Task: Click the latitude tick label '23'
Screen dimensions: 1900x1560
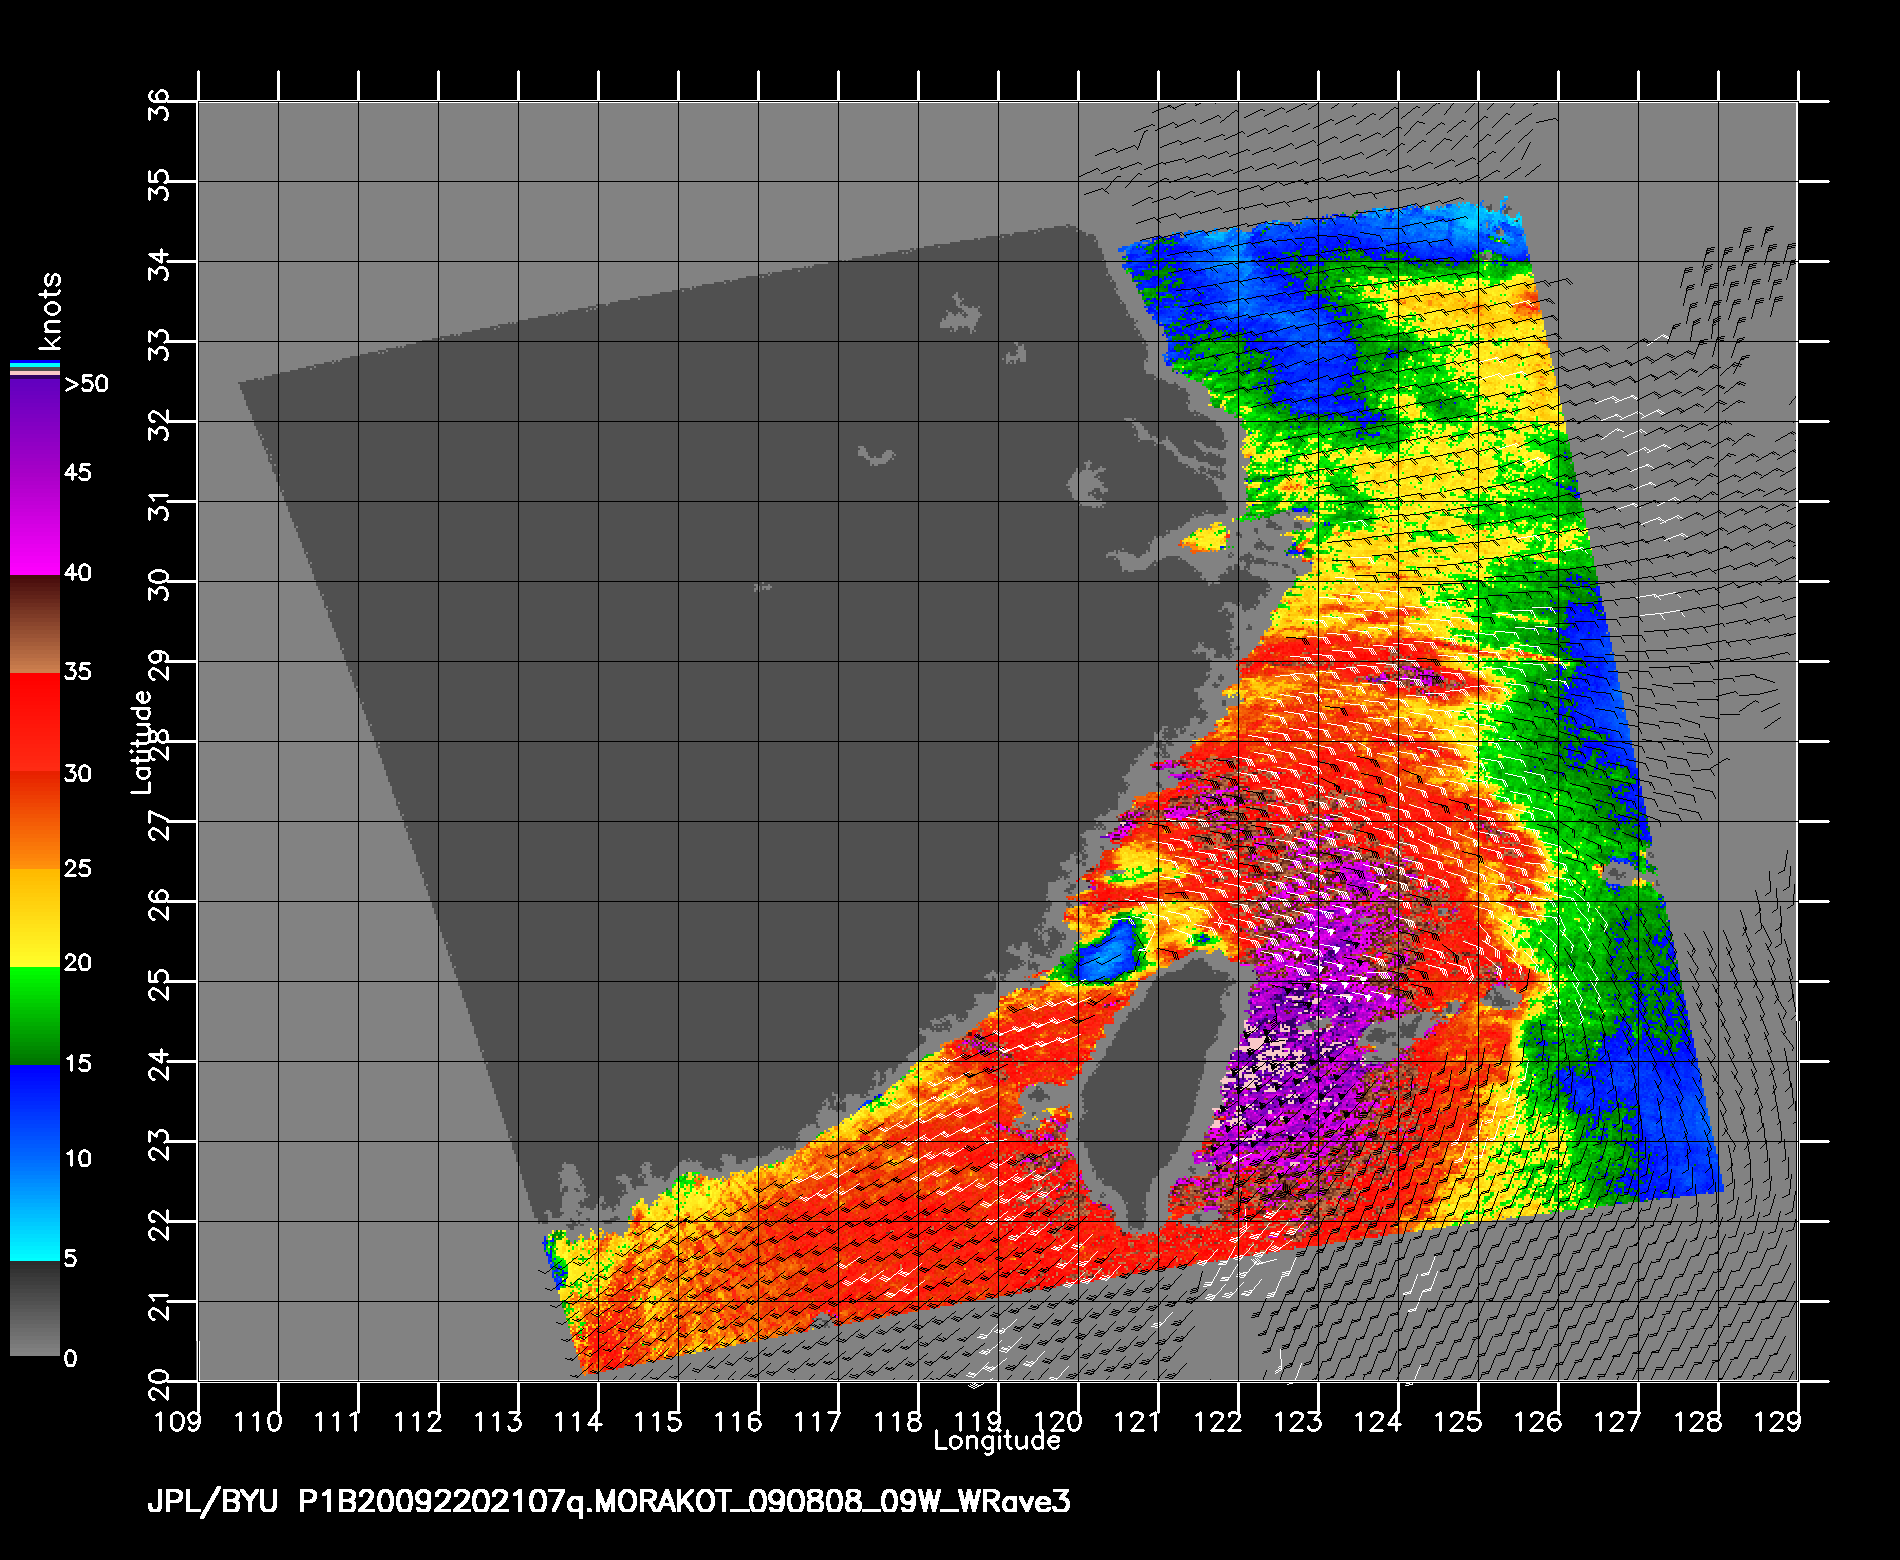Action: tap(160, 1144)
